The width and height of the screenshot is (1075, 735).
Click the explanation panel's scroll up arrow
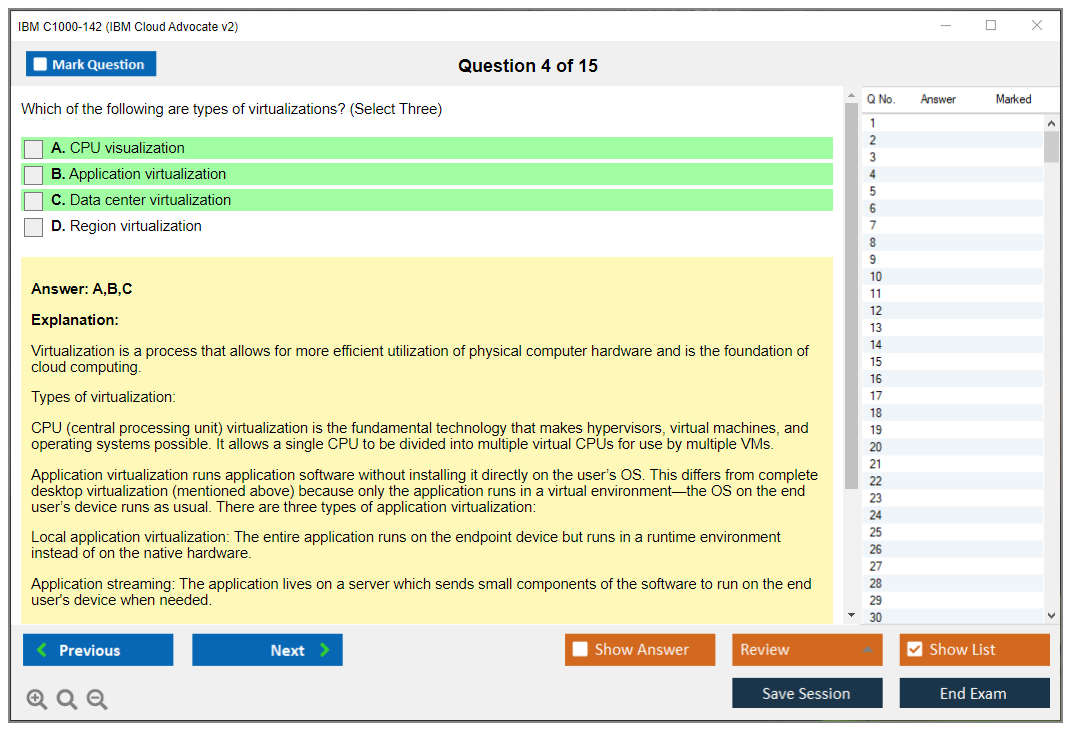851,96
